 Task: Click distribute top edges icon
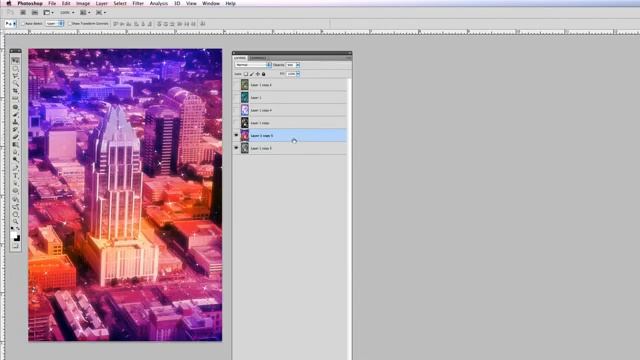click(x=159, y=24)
